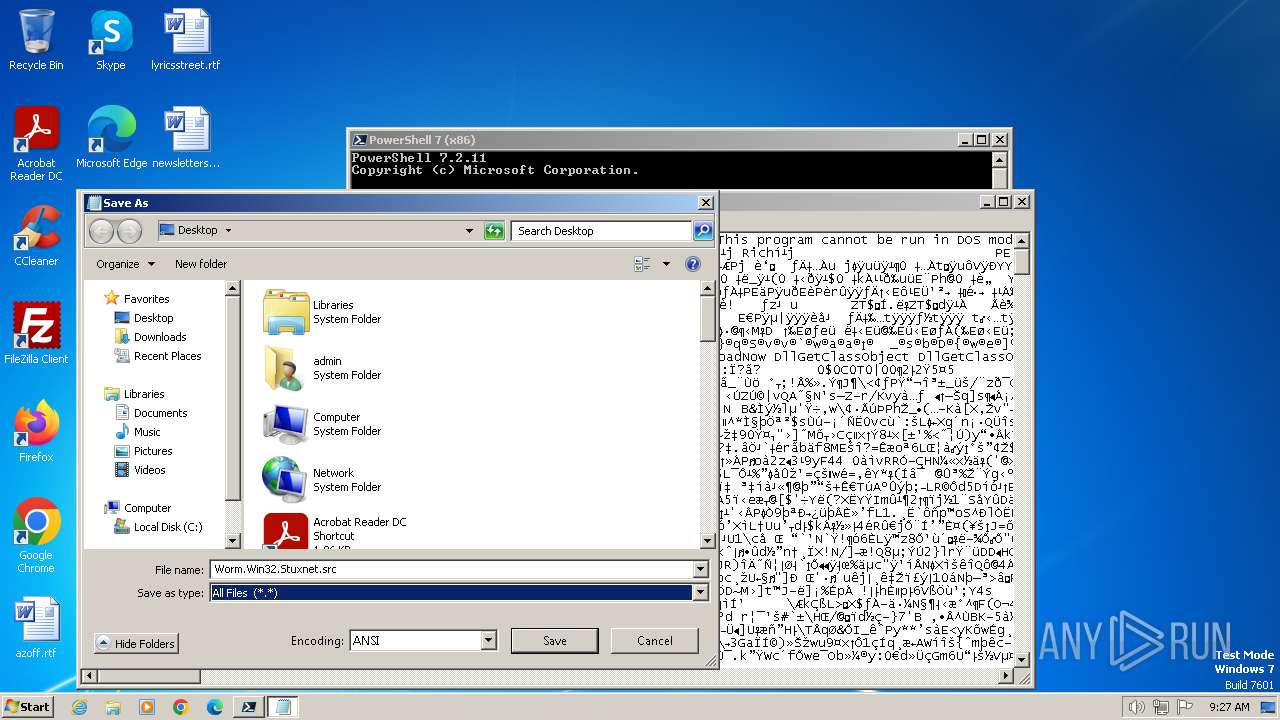This screenshot has width=1280, height=720.
Task: Open the PowerShell taskbar button
Action: pos(248,707)
